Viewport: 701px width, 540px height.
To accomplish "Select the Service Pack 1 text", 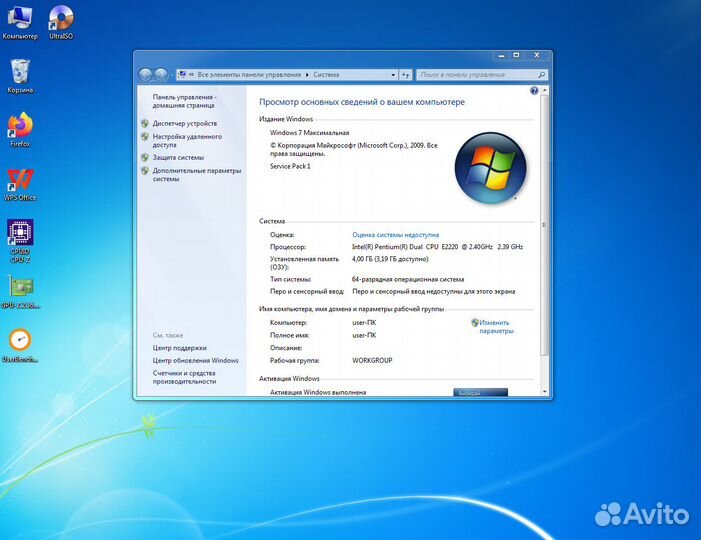I will tap(290, 166).
